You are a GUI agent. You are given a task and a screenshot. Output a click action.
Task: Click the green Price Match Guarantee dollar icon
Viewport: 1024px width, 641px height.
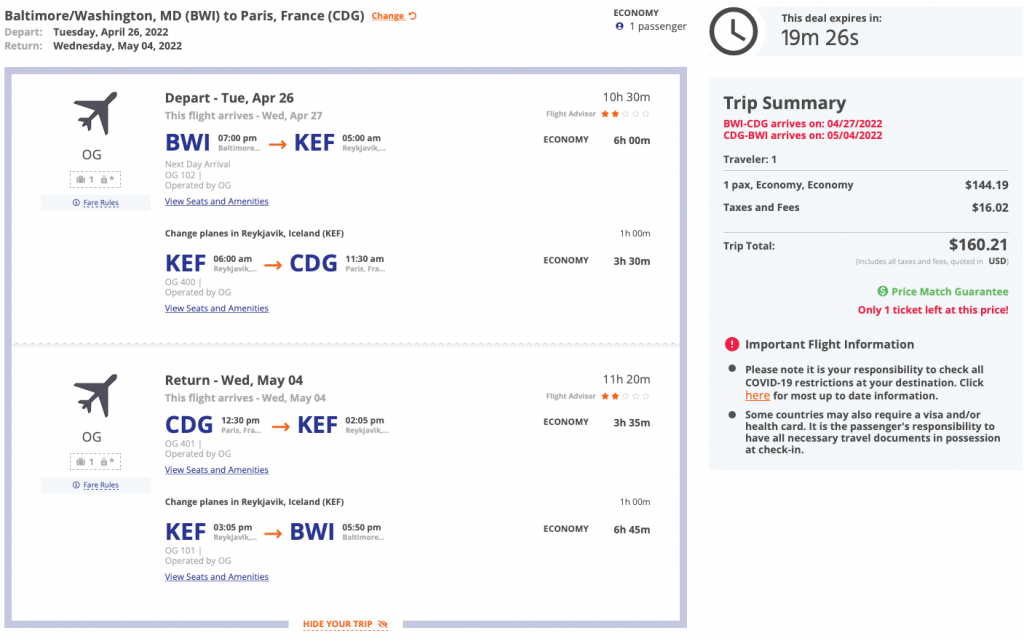tap(883, 292)
